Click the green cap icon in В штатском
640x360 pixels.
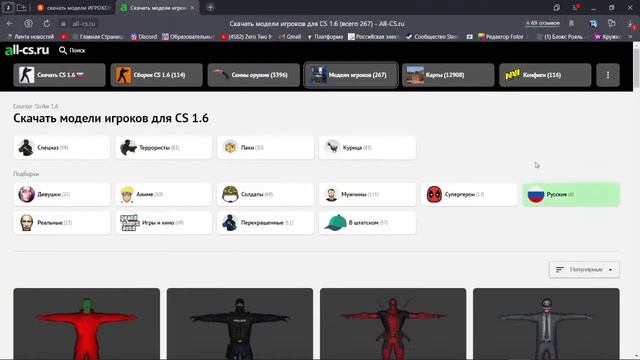pyautogui.click(x=336, y=222)
